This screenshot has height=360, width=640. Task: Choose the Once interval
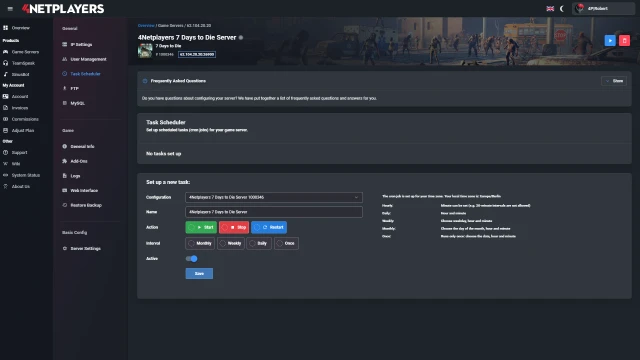[286, 243]
